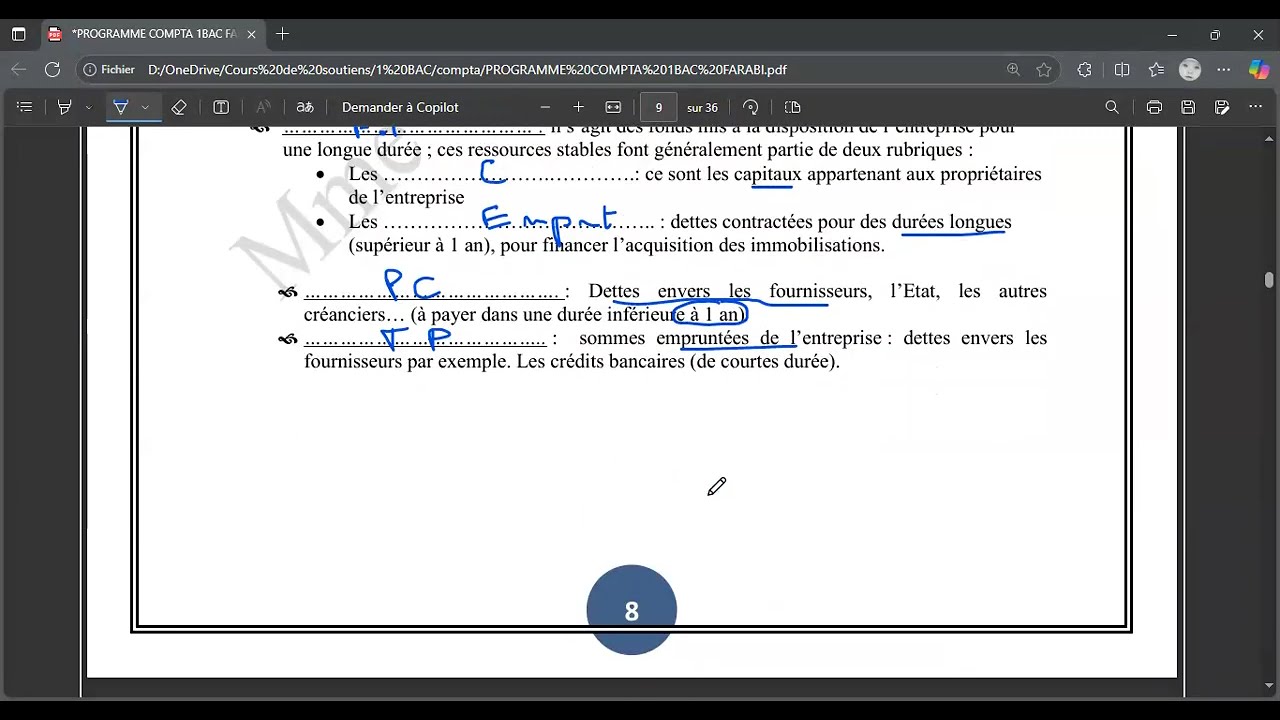Toggle Split screen view
Image resolution: width=1280 pixels, height=720 pixels.
coord(1122,70)
